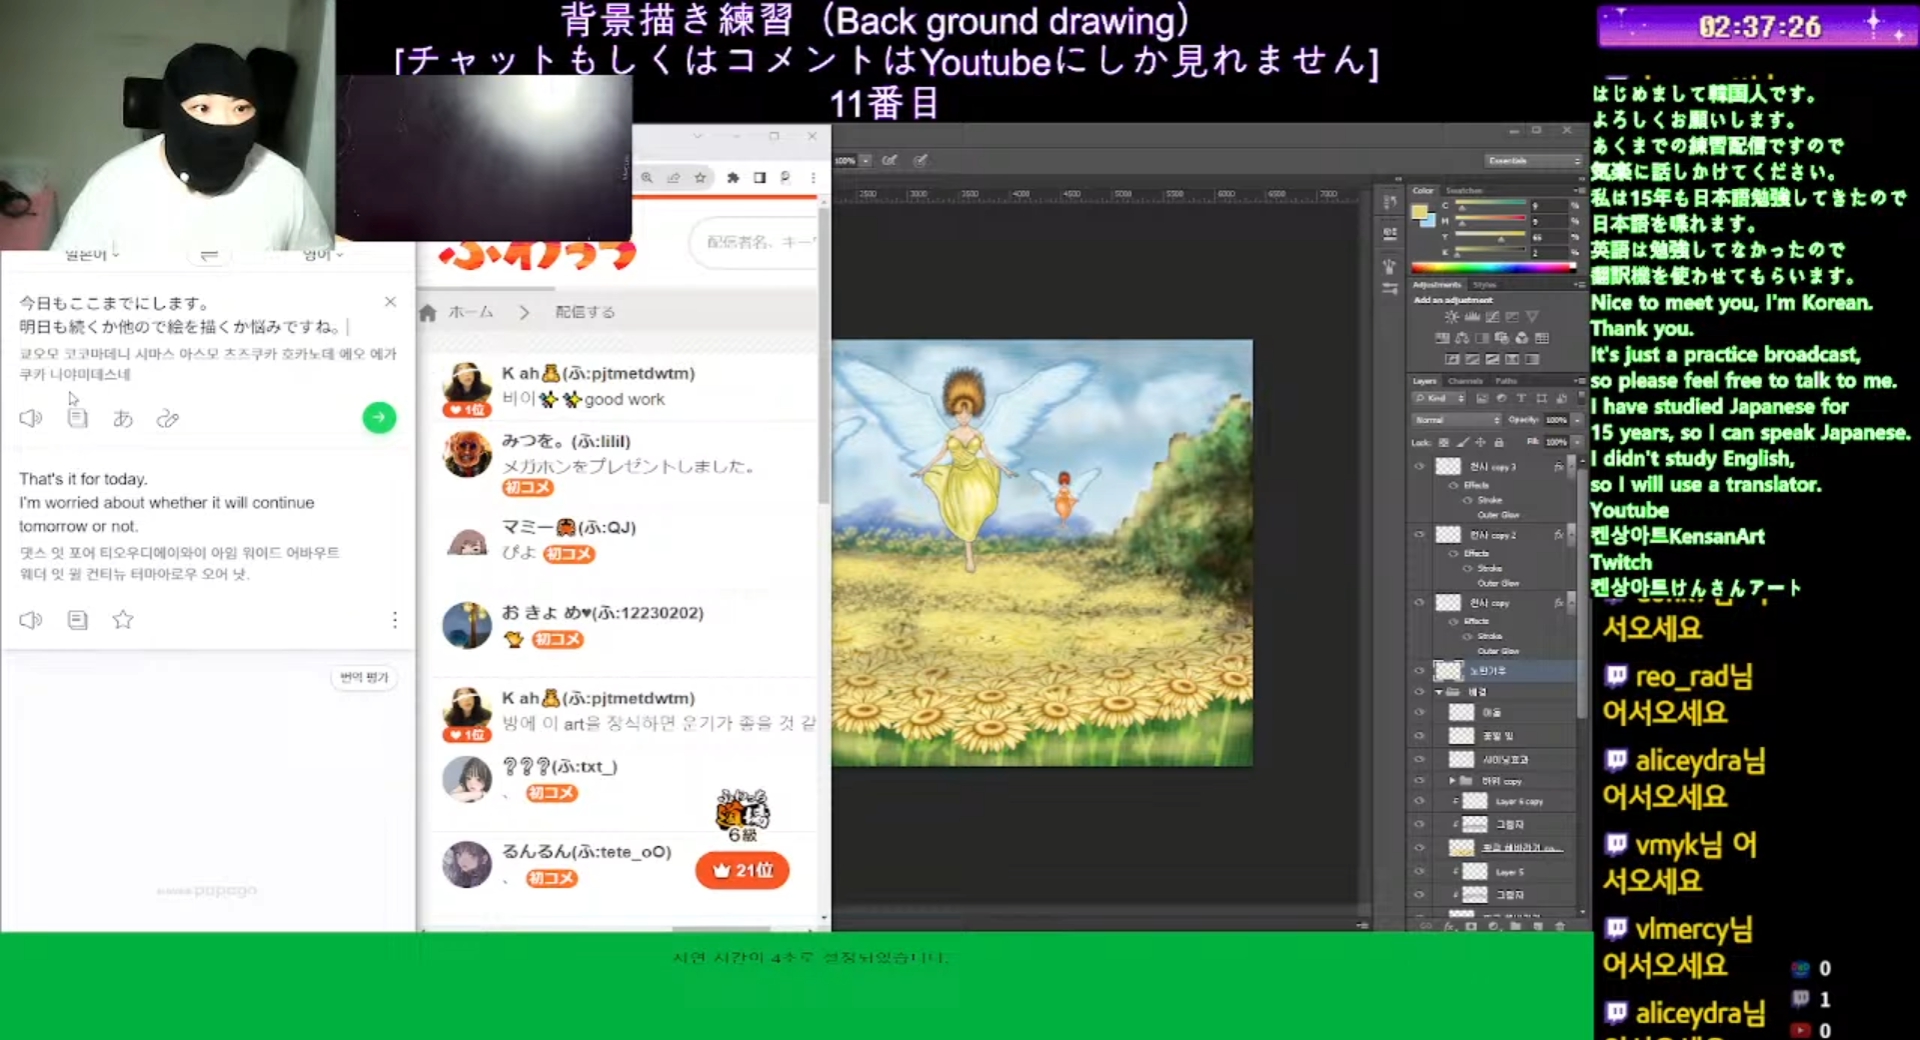Play audio of the English translation

point(31,620)
